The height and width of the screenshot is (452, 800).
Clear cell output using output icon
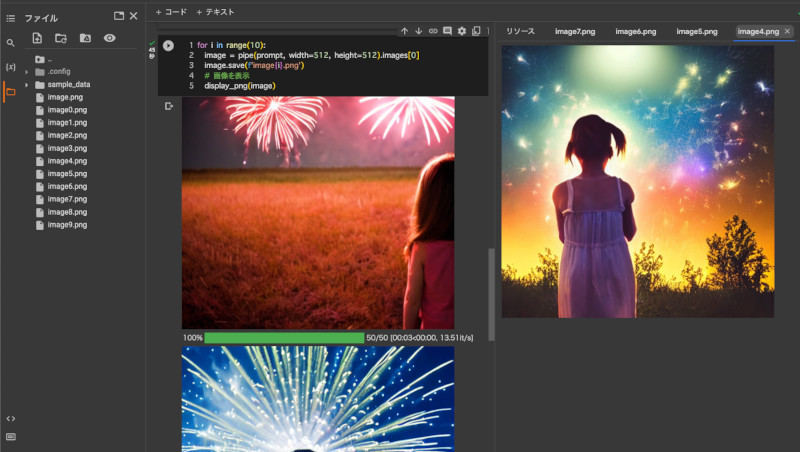tap(168, 106)
